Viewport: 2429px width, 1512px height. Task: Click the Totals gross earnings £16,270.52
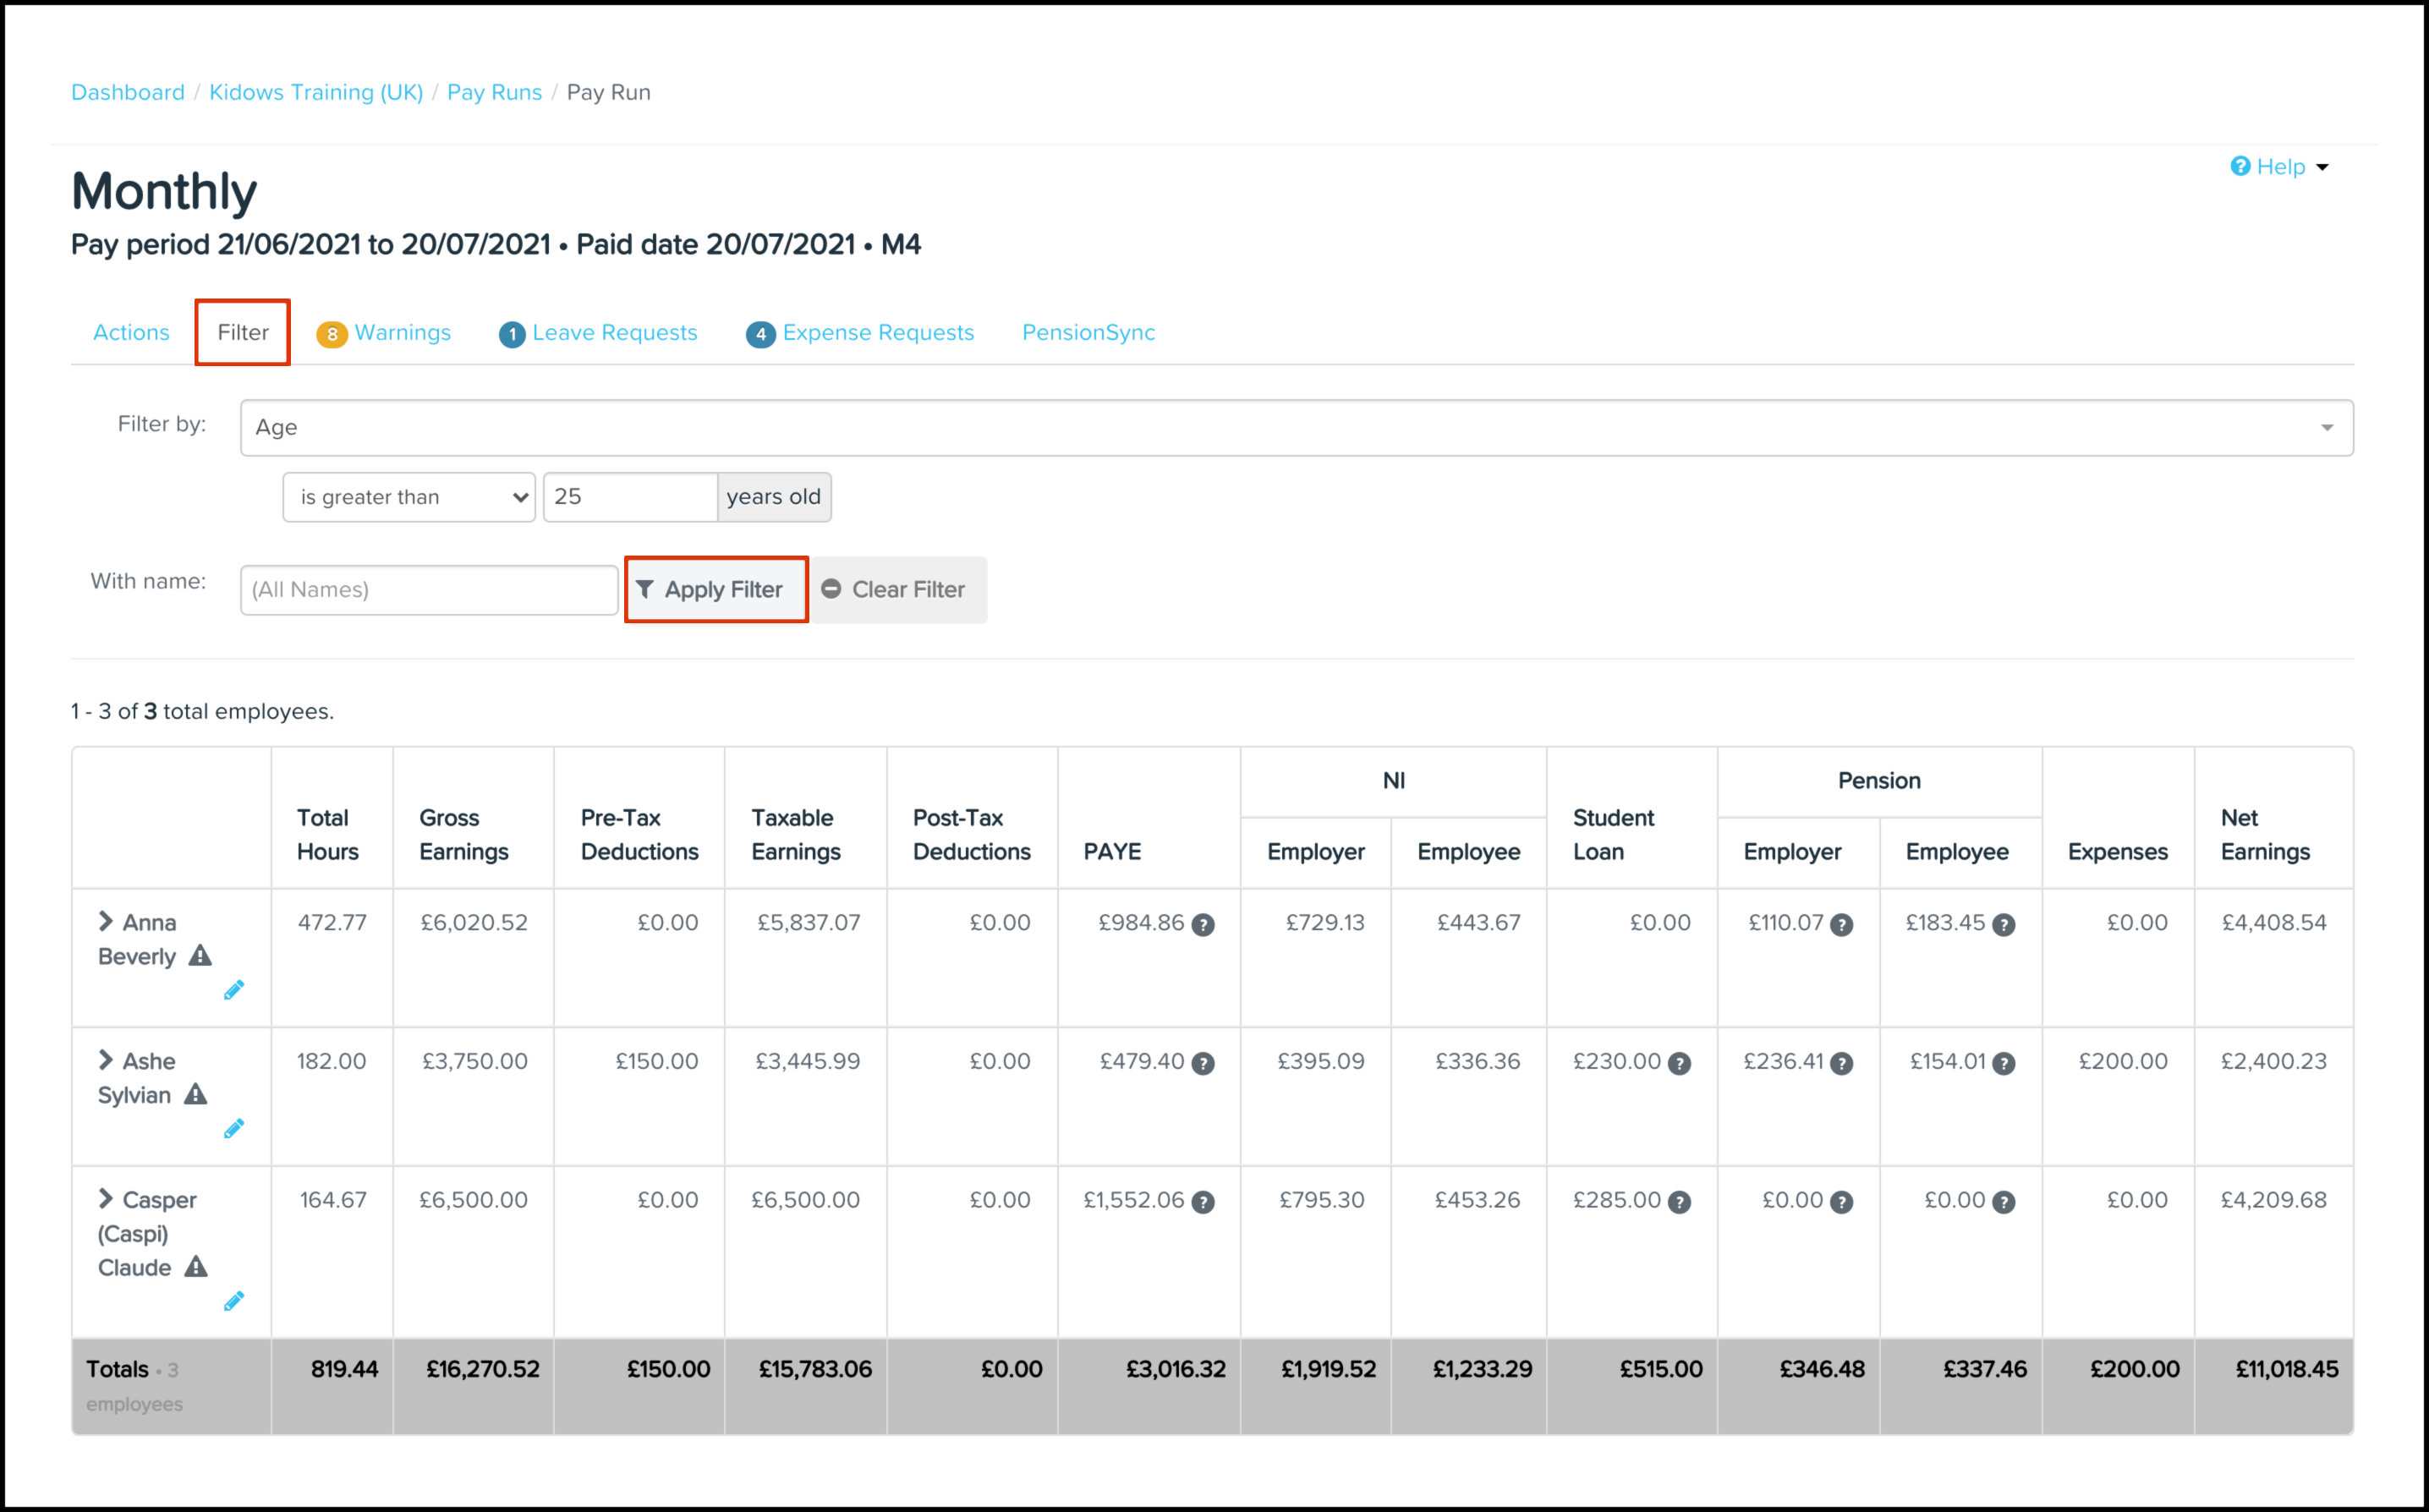tap(482, 1369)
